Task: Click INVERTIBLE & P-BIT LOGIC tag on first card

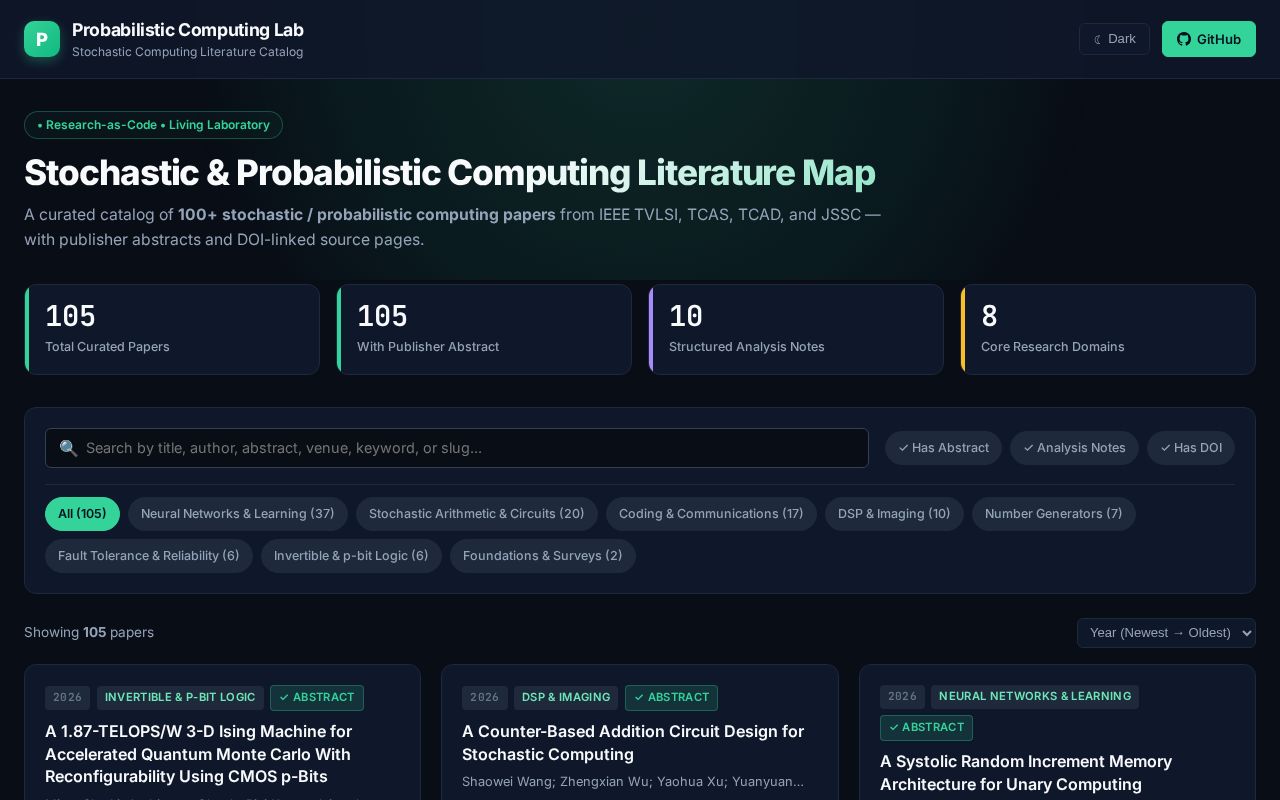Action: point(180,697)
